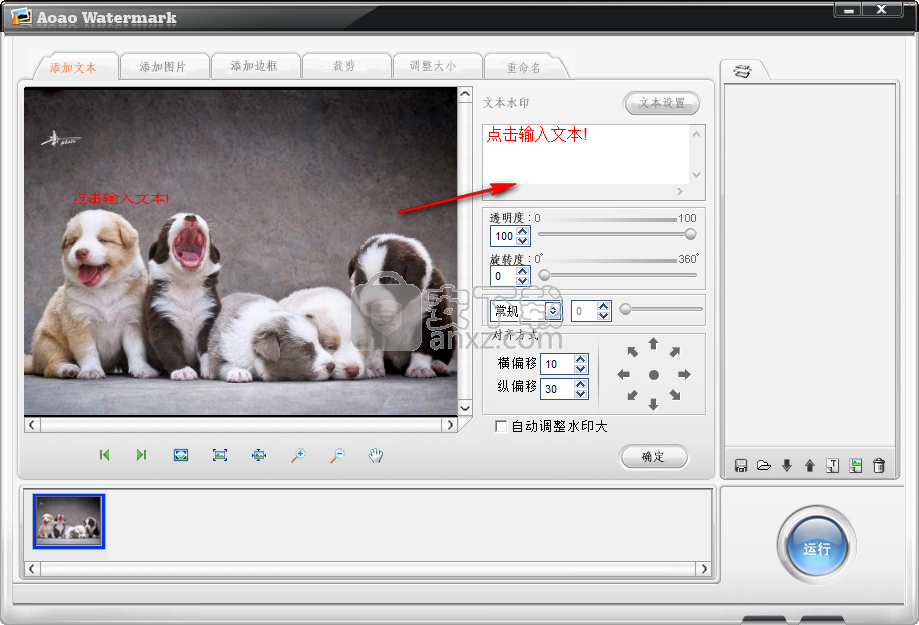Adjust the 旋转度 slider handle
The width and height of the screenshot is (919, 625).
coord(544,274)
